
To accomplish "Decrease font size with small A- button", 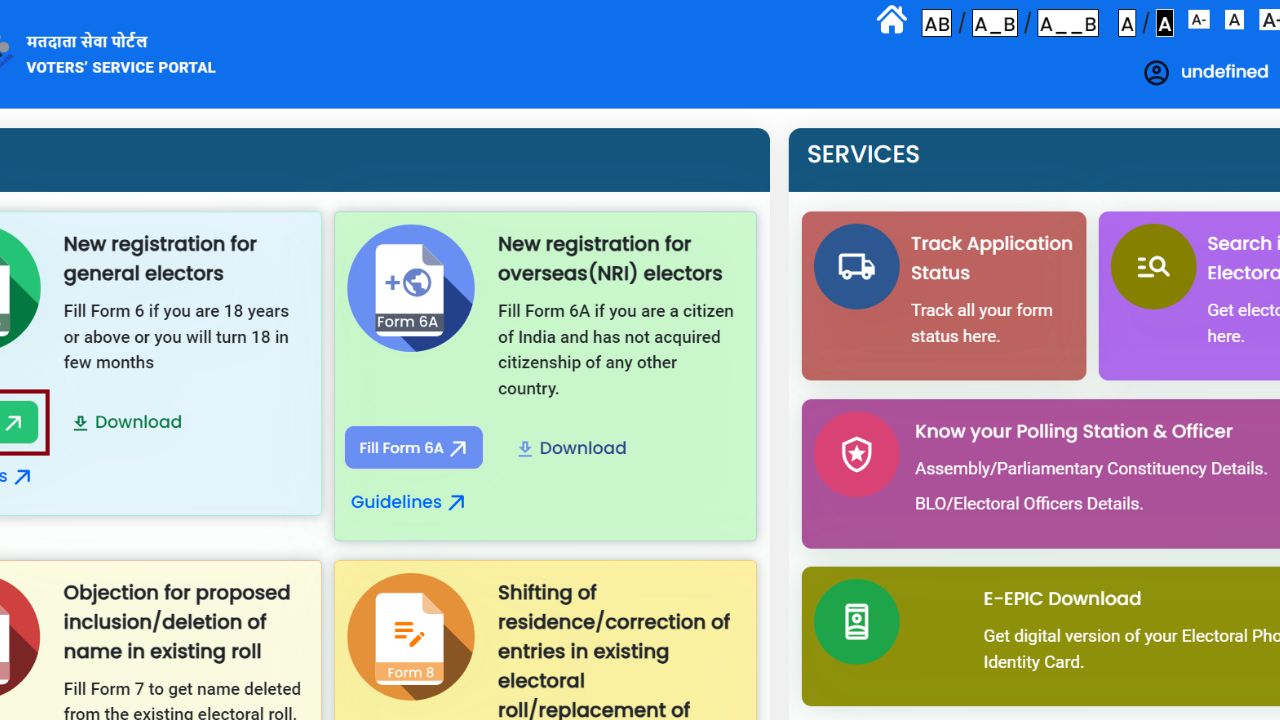I will [x=1198, y=20].
